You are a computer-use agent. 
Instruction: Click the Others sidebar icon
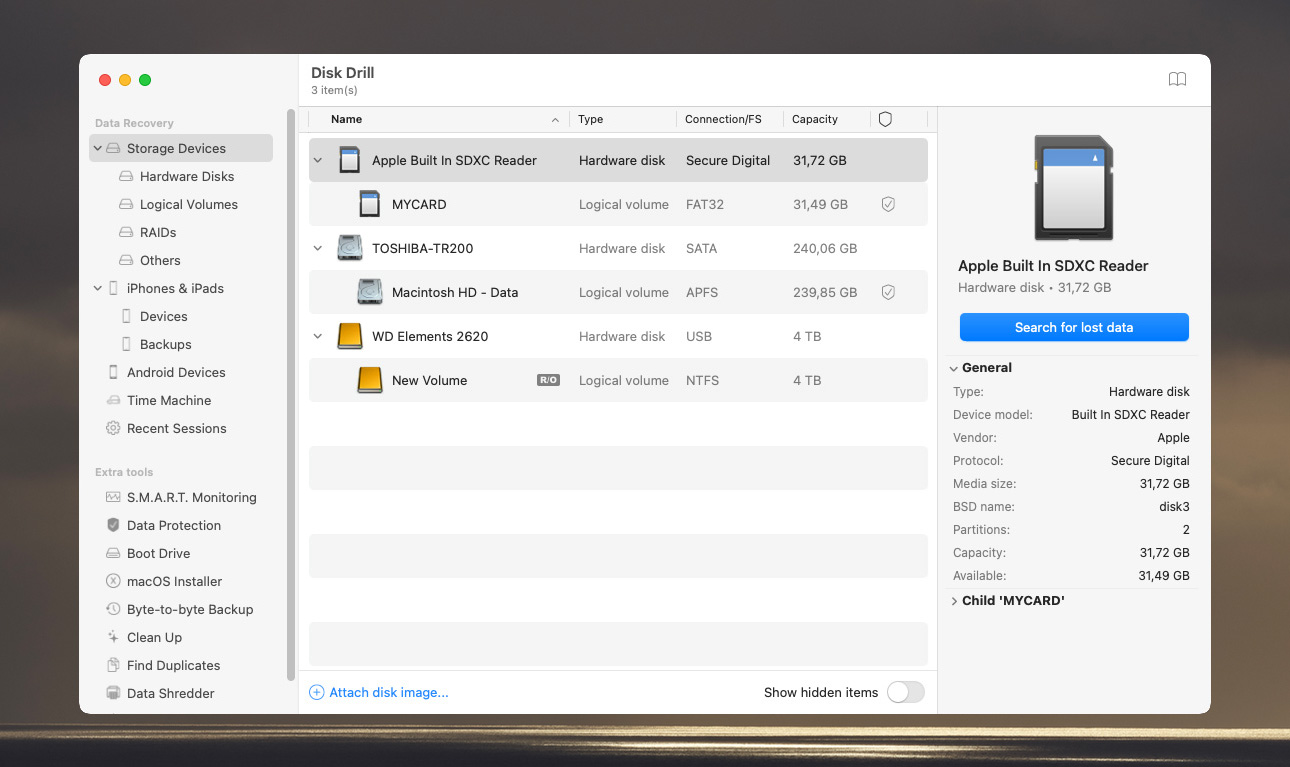coord(126,260)
